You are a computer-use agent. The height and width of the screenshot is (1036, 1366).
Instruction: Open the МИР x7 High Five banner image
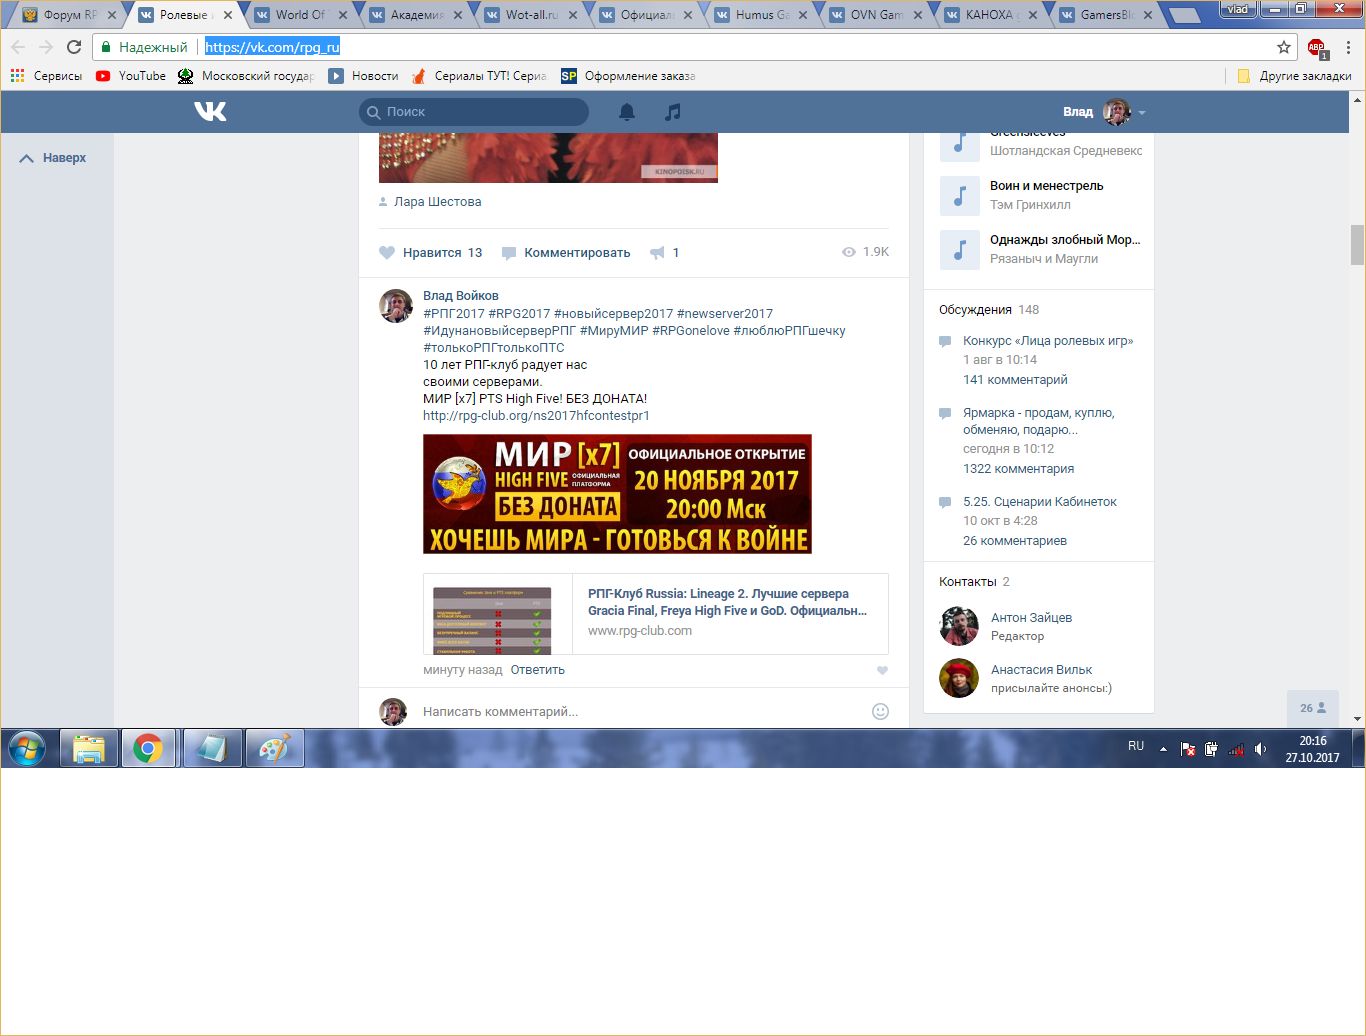click(617, 494)
